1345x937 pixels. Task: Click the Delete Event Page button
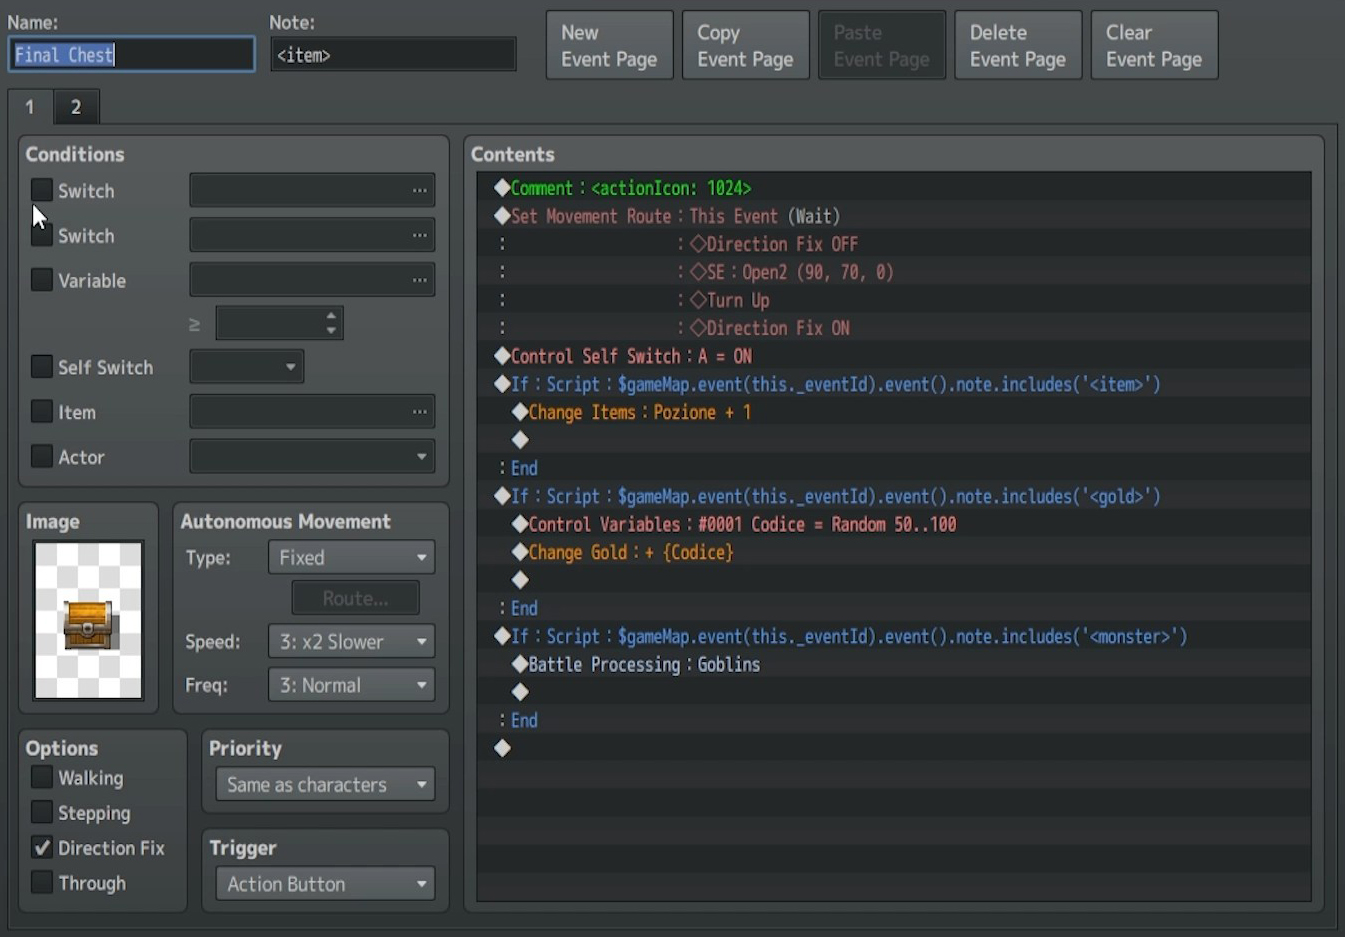coord(1018,44)
